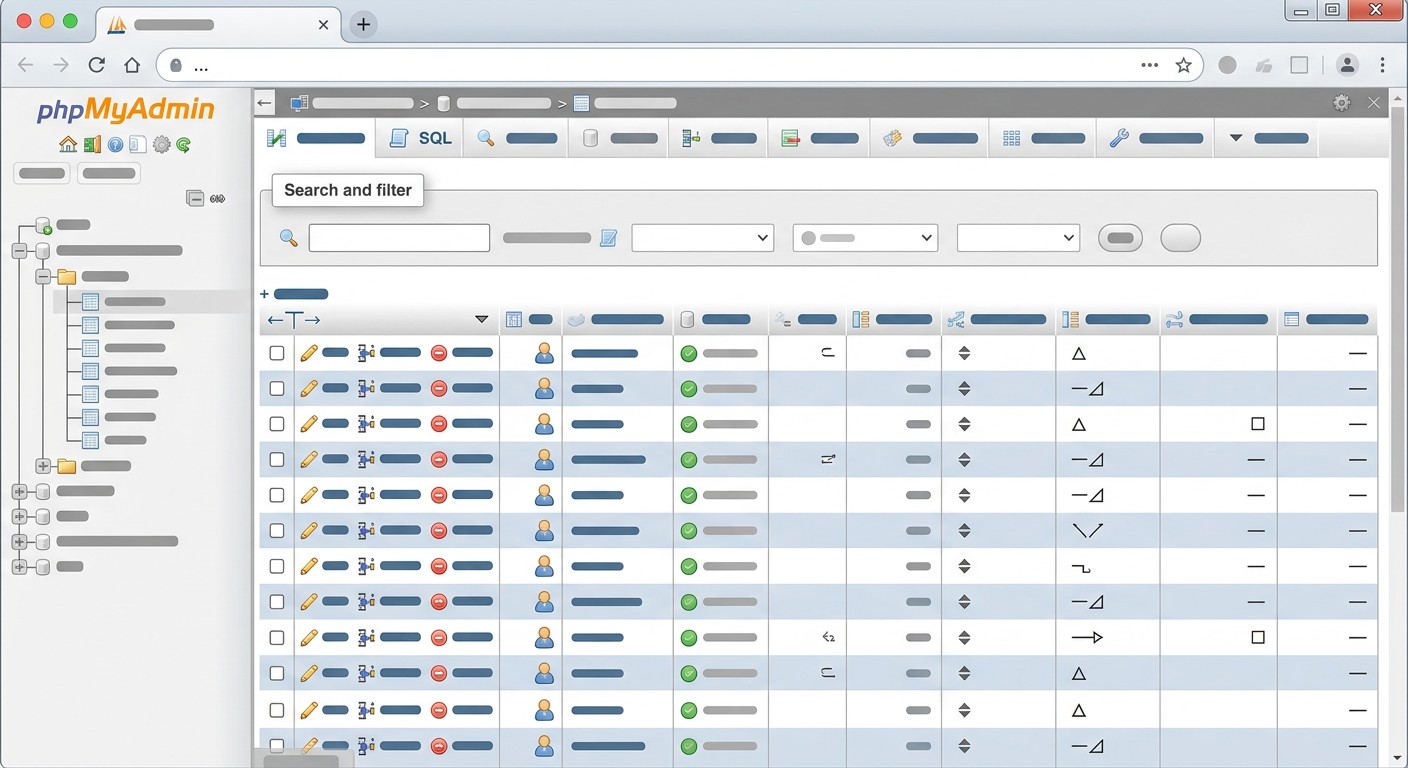This screenshot has height=768, width=1408.
Task: Click the user icon in the fourth row
Action: click(544, 460)
